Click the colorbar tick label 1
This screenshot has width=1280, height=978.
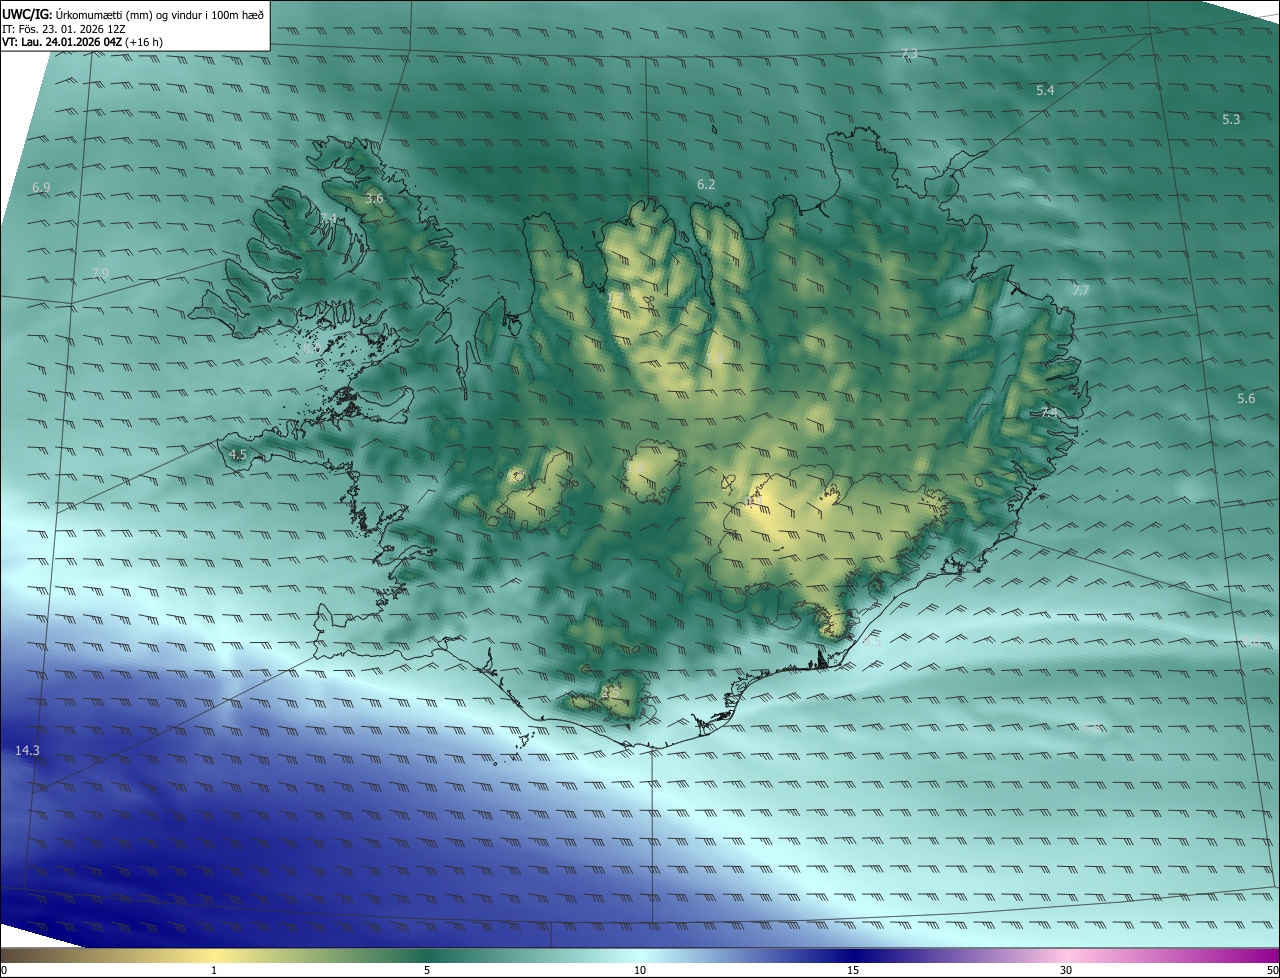point(214,970)
